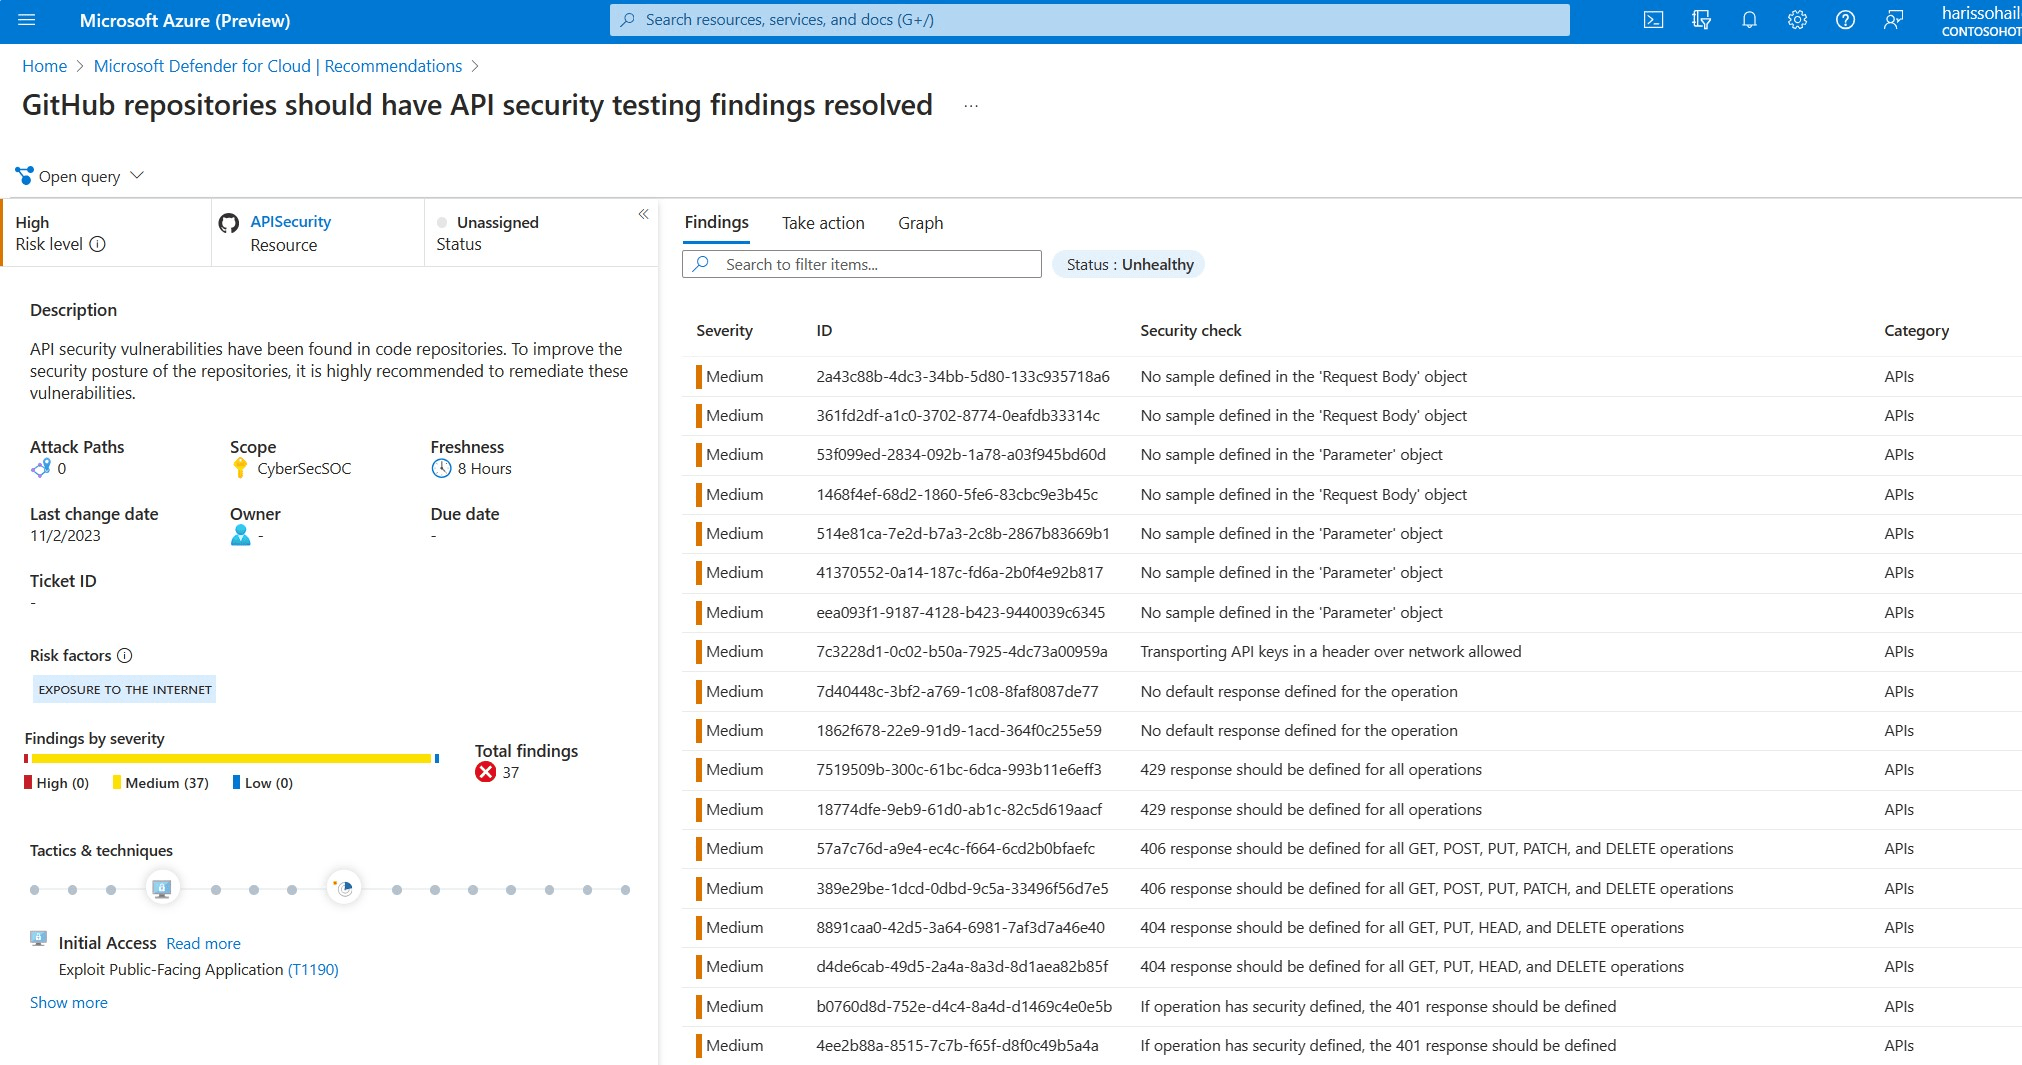Open Azure settings gear icon

[x=1797, y=19]
